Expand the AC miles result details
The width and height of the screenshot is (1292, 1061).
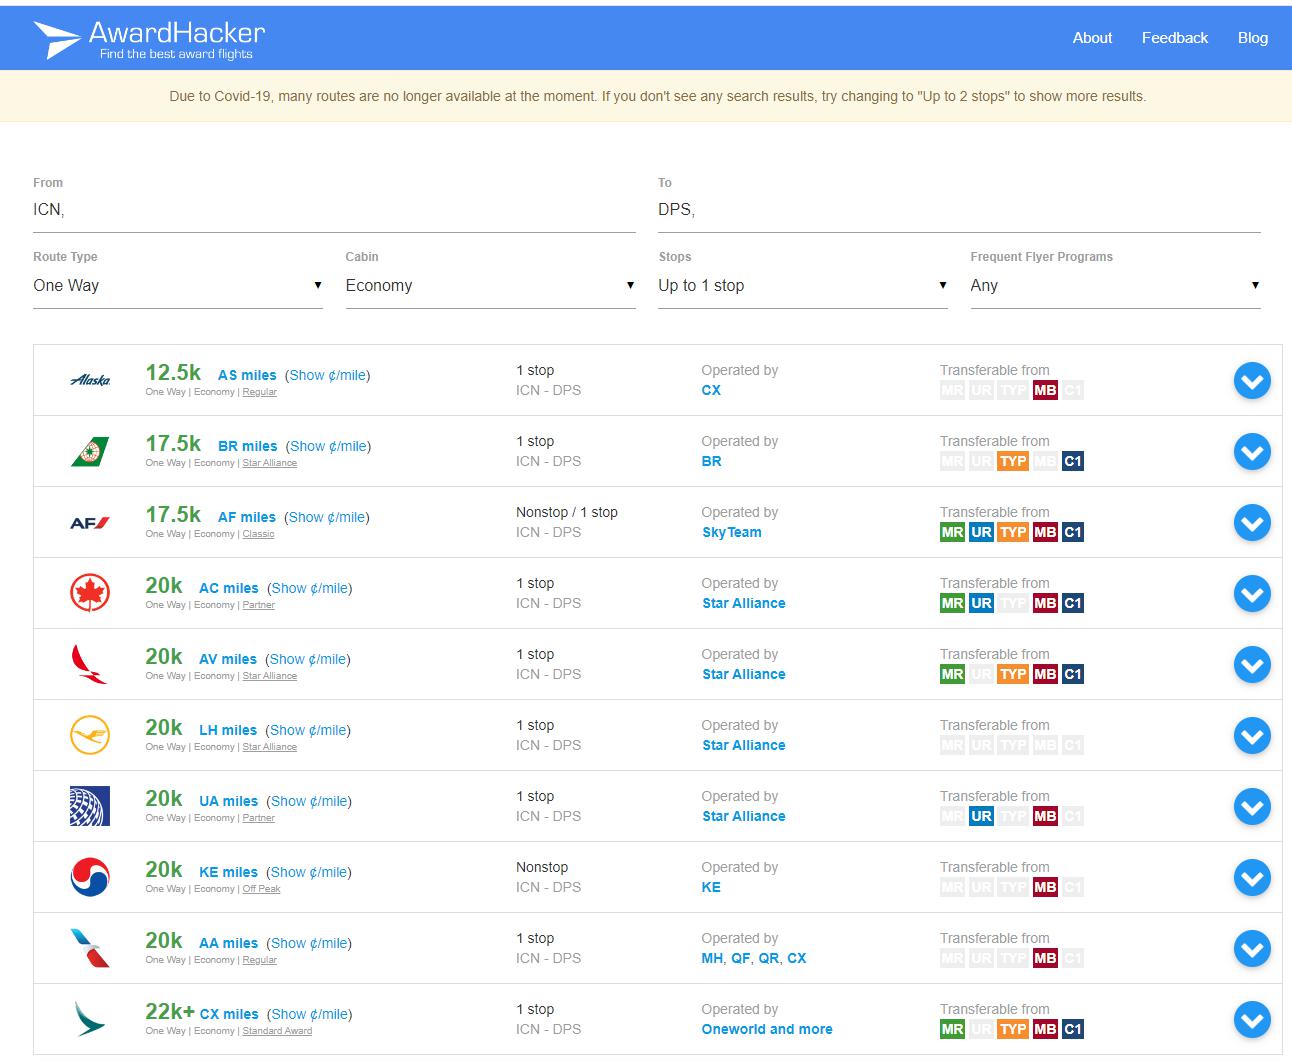(x=1252, y=594)
